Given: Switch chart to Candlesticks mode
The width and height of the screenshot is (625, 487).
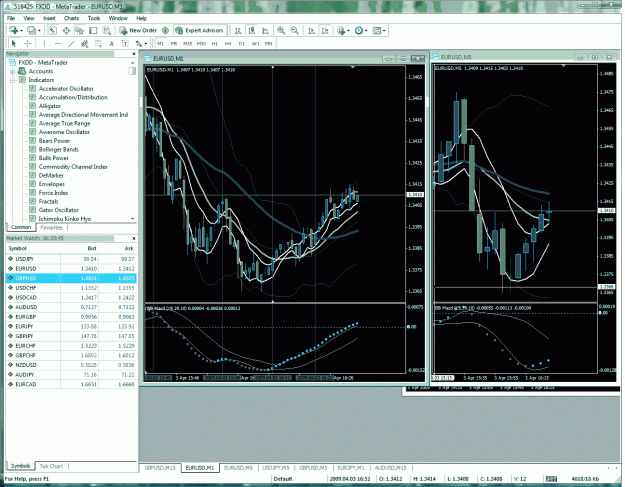Looking at the screenshot, I should coord(252,30).
